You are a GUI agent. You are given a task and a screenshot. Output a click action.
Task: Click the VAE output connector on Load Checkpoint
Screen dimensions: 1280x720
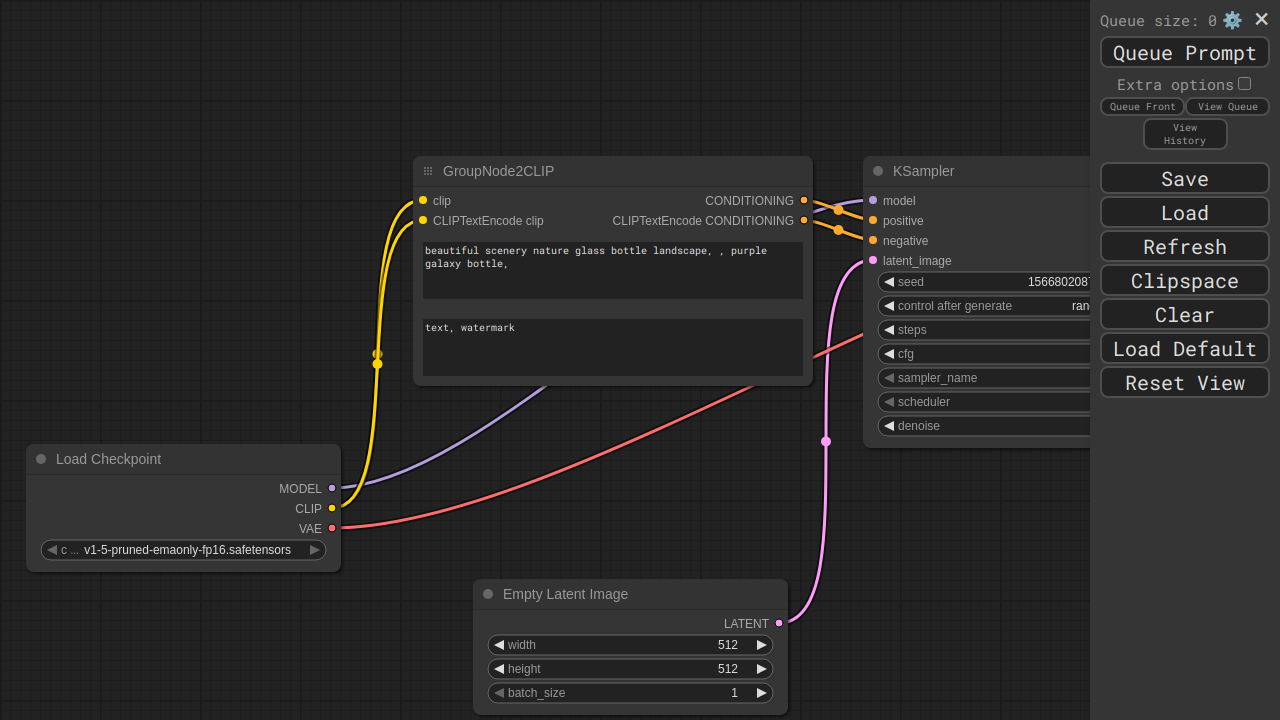pos(332,528)
